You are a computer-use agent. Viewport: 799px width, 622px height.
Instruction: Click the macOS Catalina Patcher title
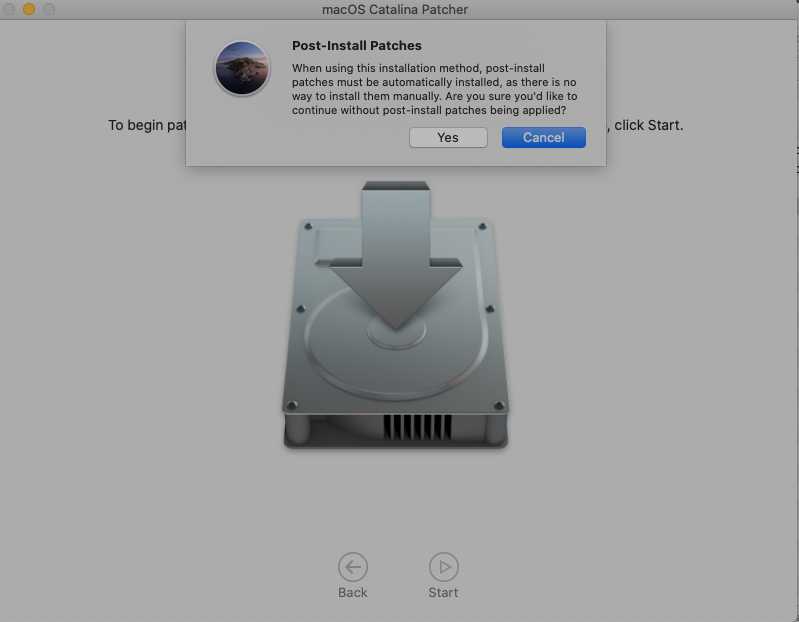[395, 10]
